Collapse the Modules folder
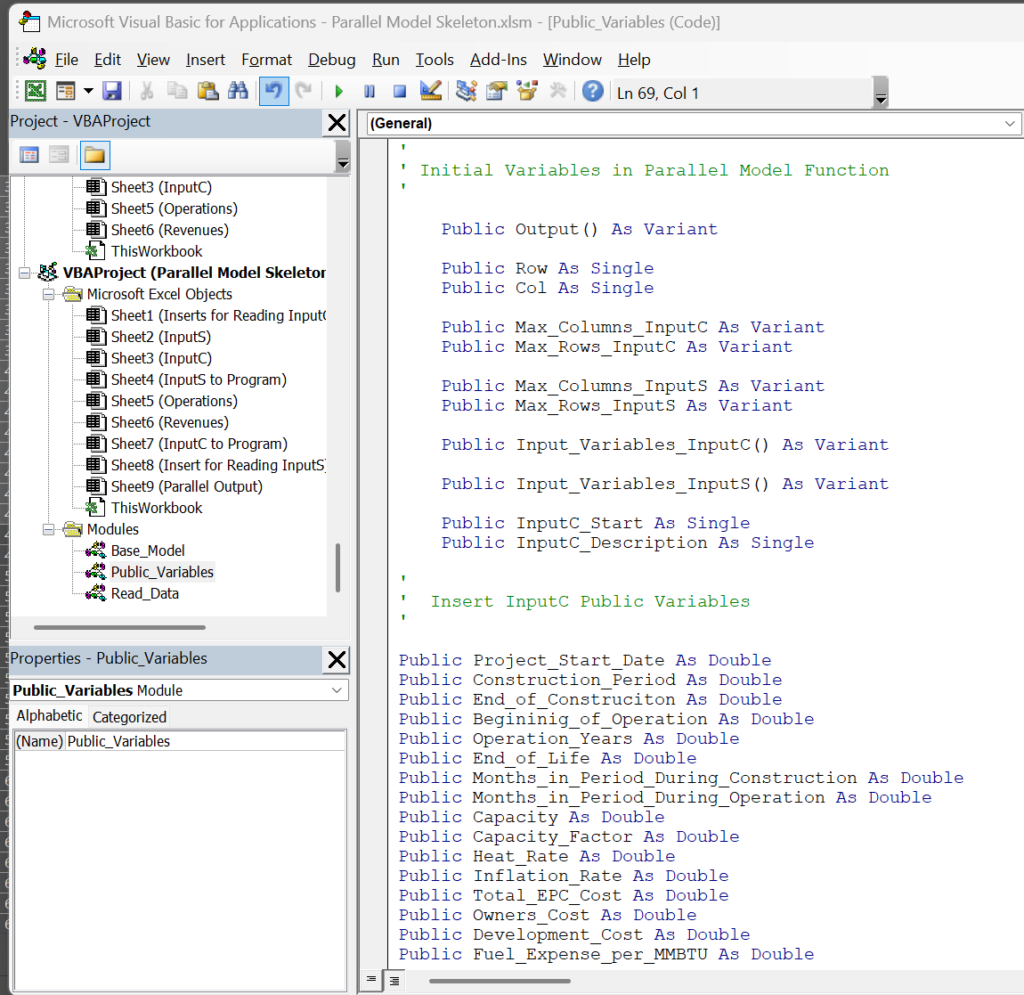 click(x=48, y=529)
